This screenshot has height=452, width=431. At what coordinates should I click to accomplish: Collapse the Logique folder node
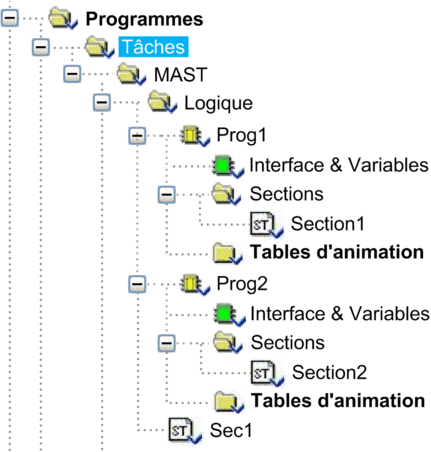click(102, 102)
